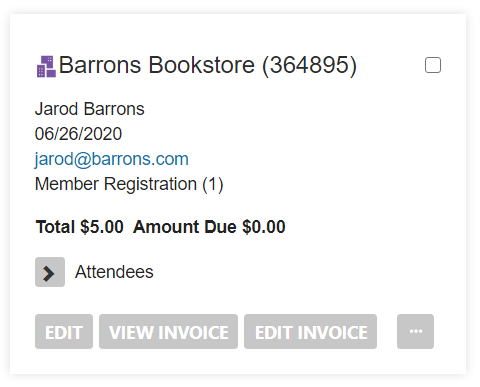
Task: Select the $0.00 amount due value
Action: (264, 227)
